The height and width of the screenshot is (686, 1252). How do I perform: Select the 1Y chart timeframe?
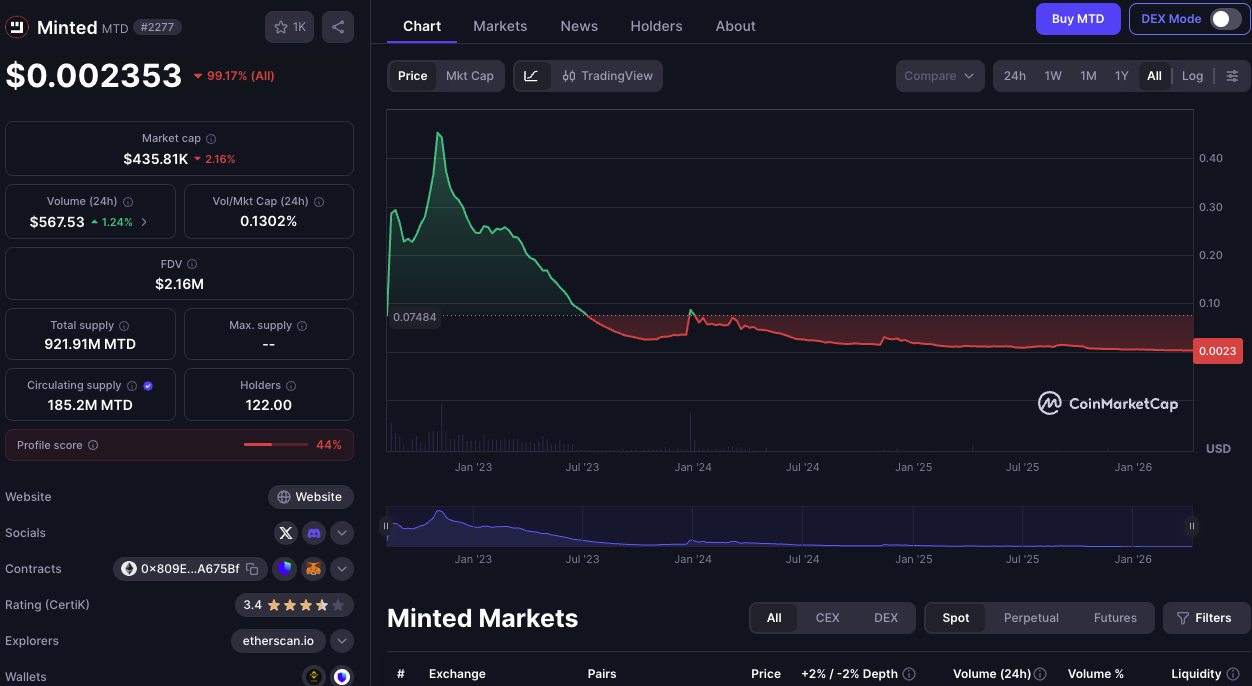click(x=1121, y=75)
